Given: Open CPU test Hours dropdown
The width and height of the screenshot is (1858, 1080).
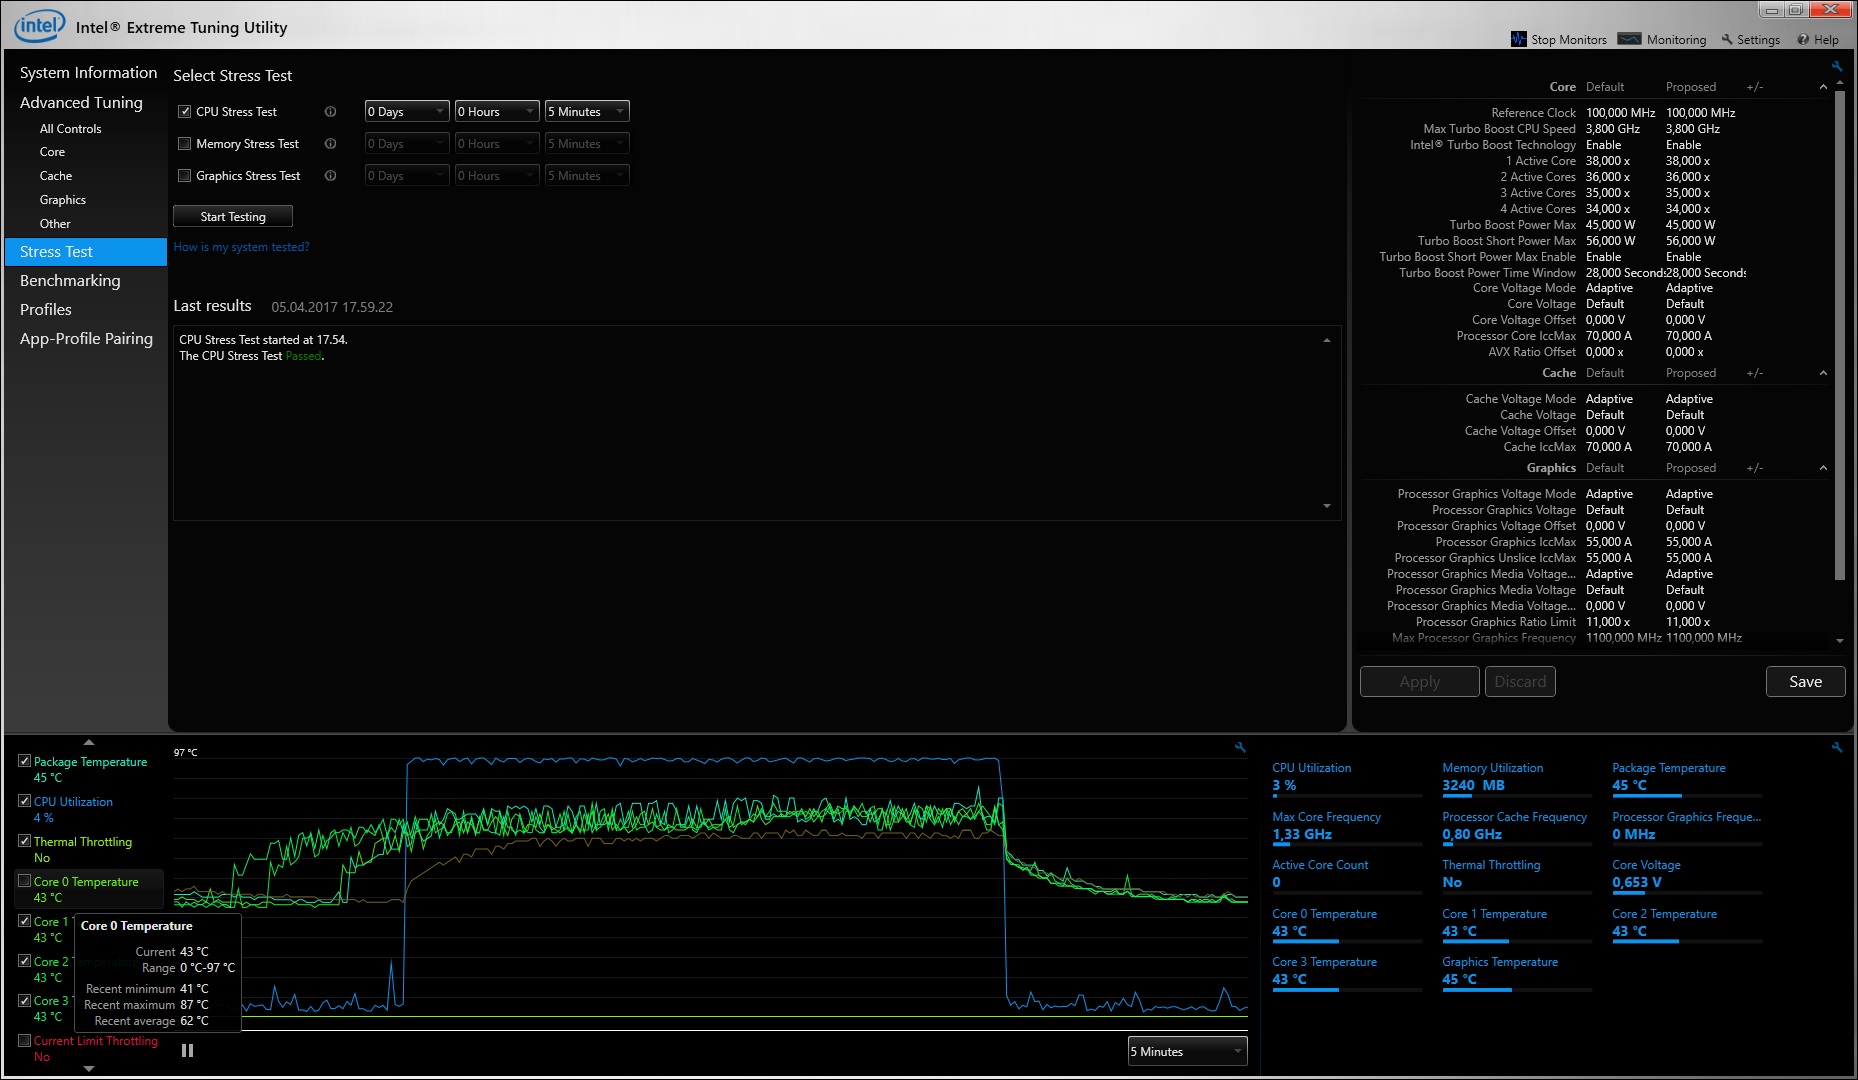Looking at the screenshot, I should 497,112.
